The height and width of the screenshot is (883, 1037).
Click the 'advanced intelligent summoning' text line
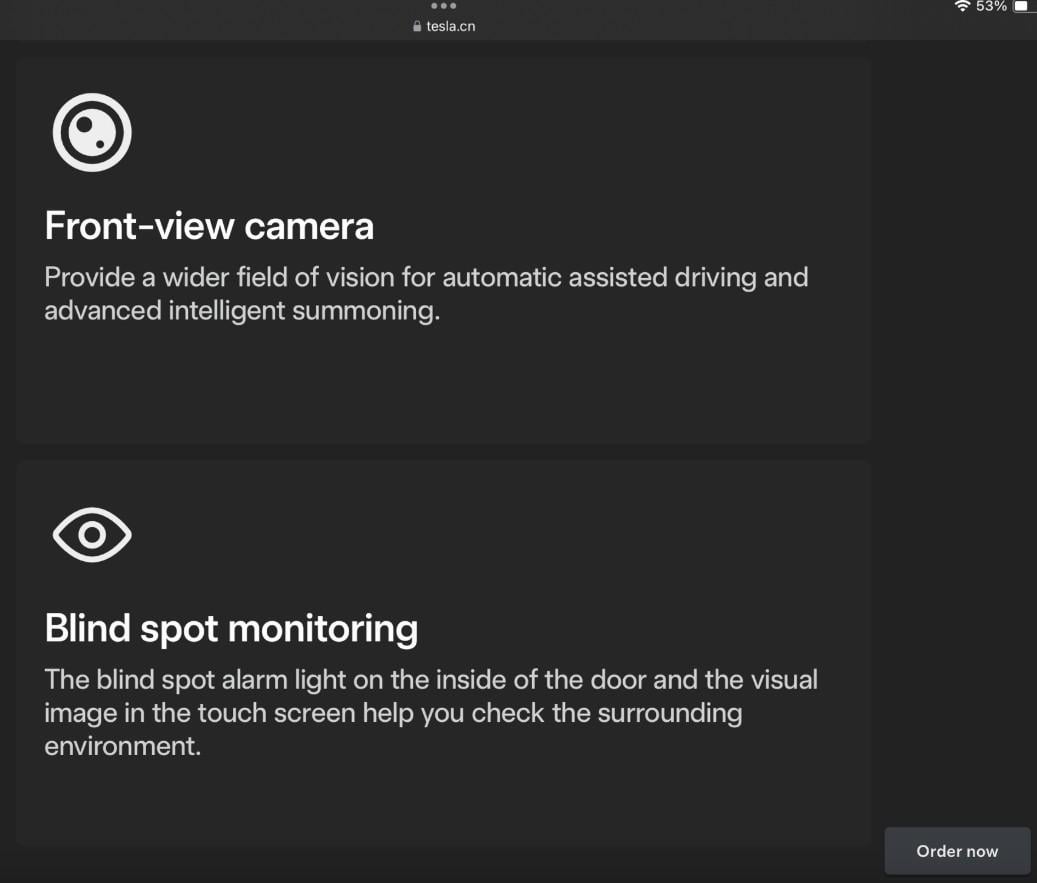click(x=242, y=310)
